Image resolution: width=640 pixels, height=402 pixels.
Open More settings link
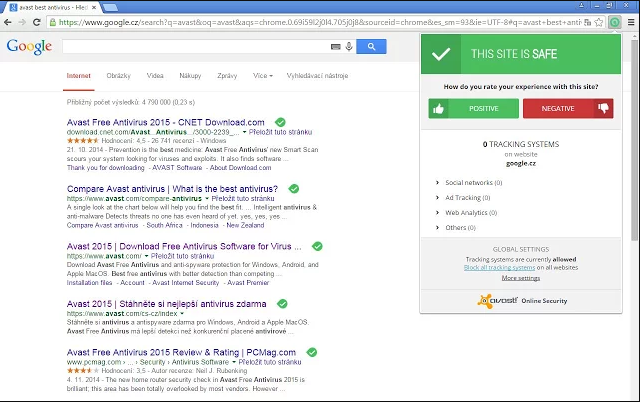tap(521, 278)
